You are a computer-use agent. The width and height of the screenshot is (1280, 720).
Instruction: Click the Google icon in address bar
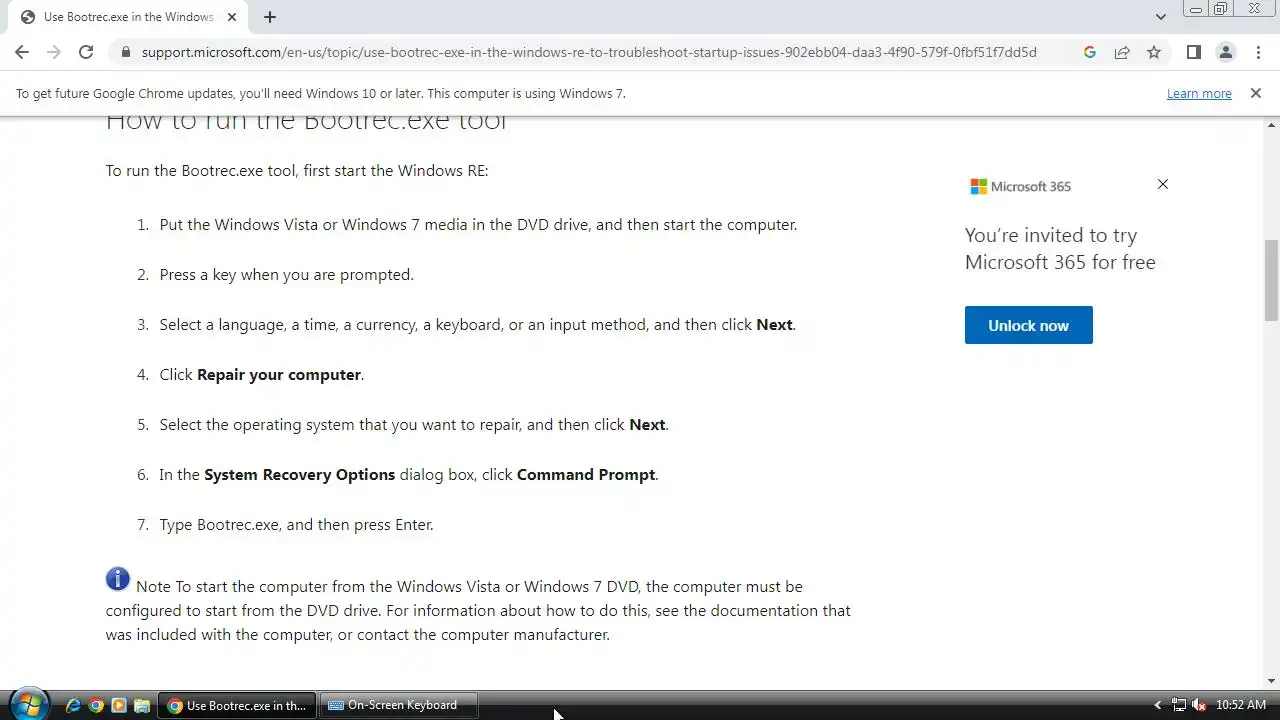(x=1090, y=52)
